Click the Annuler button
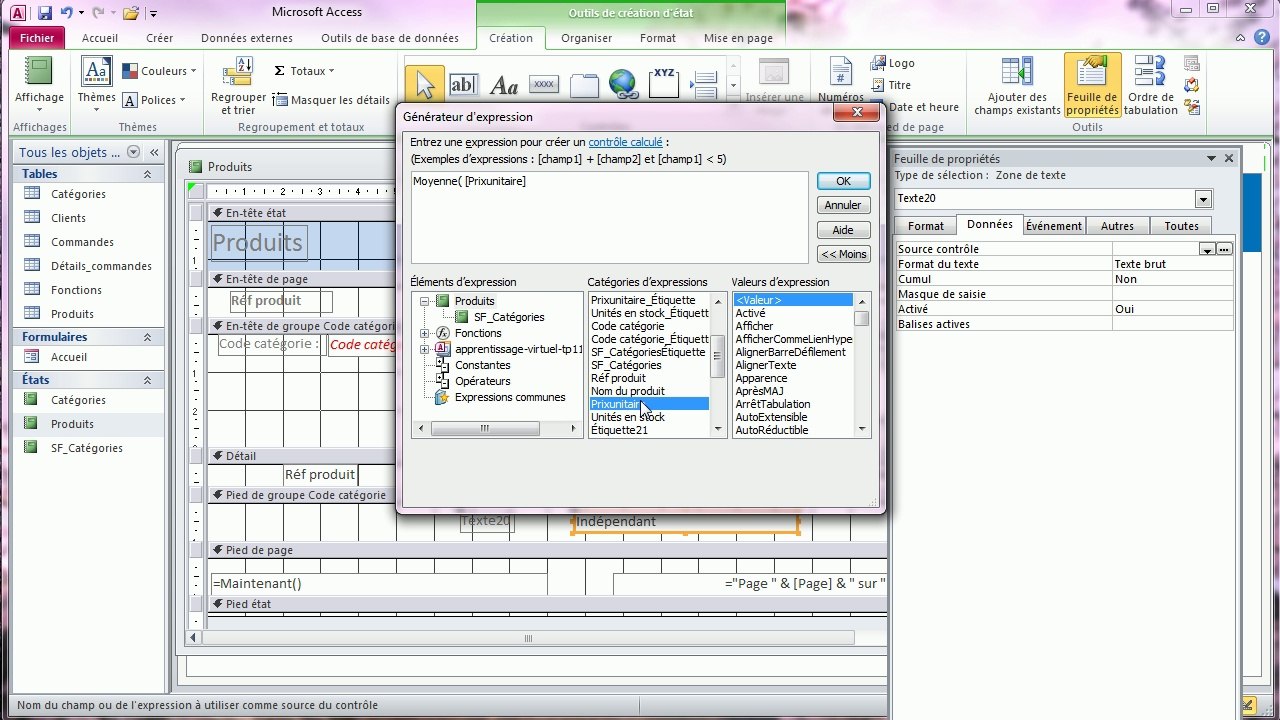The width and height of the screenshot is (1280, 720). (843, 205)
